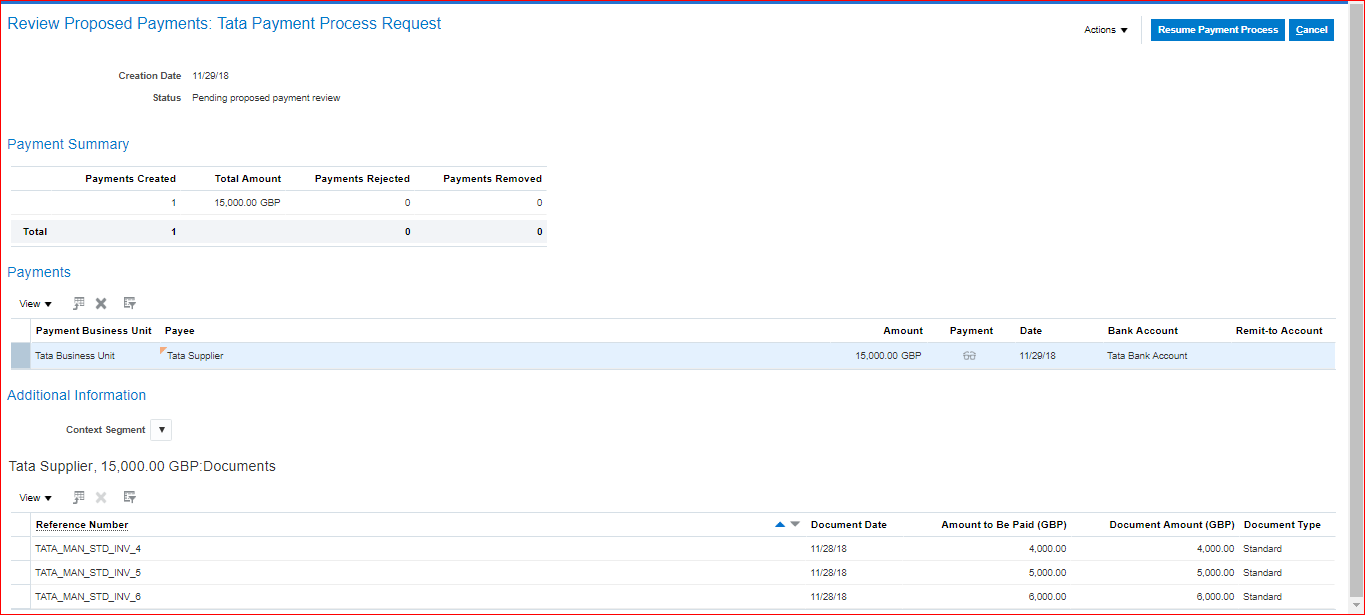Expand the Context Segment dropdown
This screenshot has height=615, width=1365.
coord(161,430)
